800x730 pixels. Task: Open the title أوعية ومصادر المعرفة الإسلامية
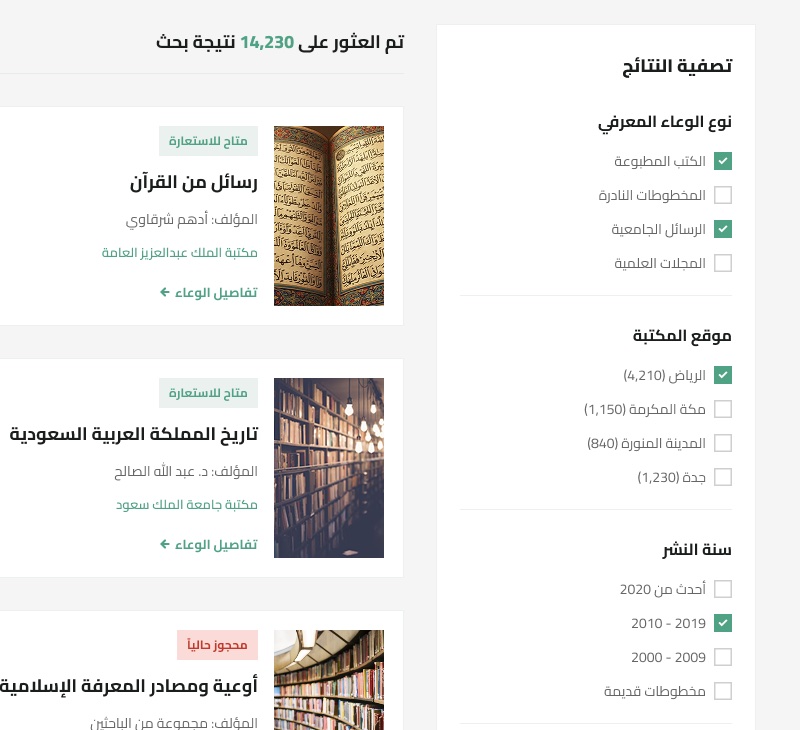click(x=129, y=686)
